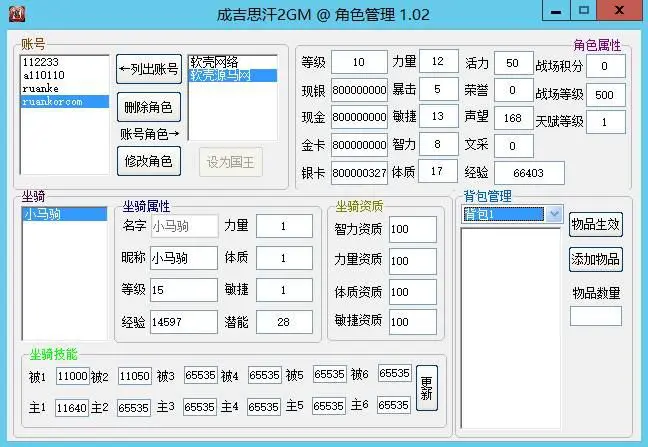
Task: Click the 被6 skill field
Action: [395, 373]
